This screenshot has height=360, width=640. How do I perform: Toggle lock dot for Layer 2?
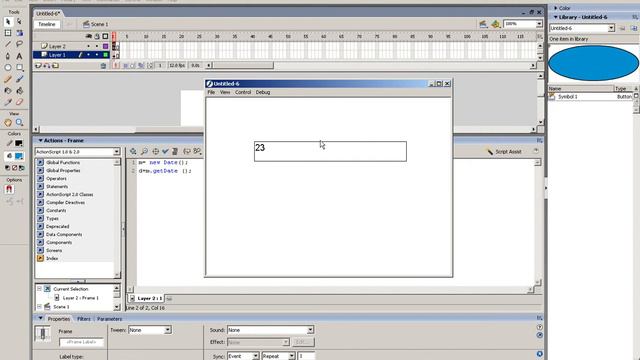97,47
